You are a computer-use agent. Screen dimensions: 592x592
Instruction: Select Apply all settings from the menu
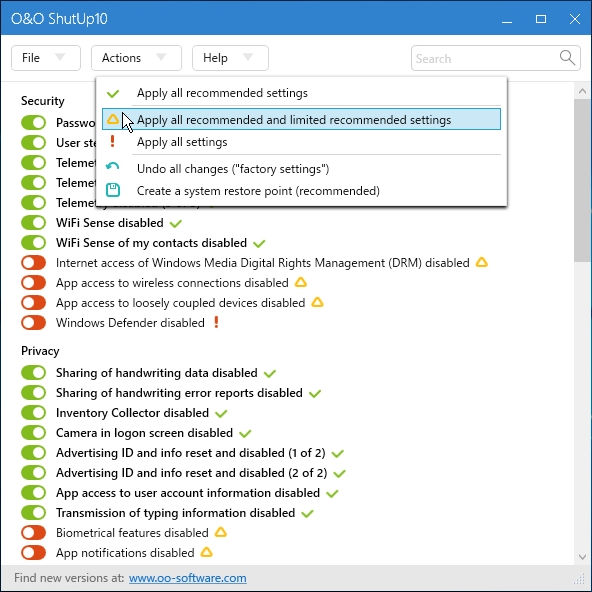pyautogui.click(x=301, y=142)
